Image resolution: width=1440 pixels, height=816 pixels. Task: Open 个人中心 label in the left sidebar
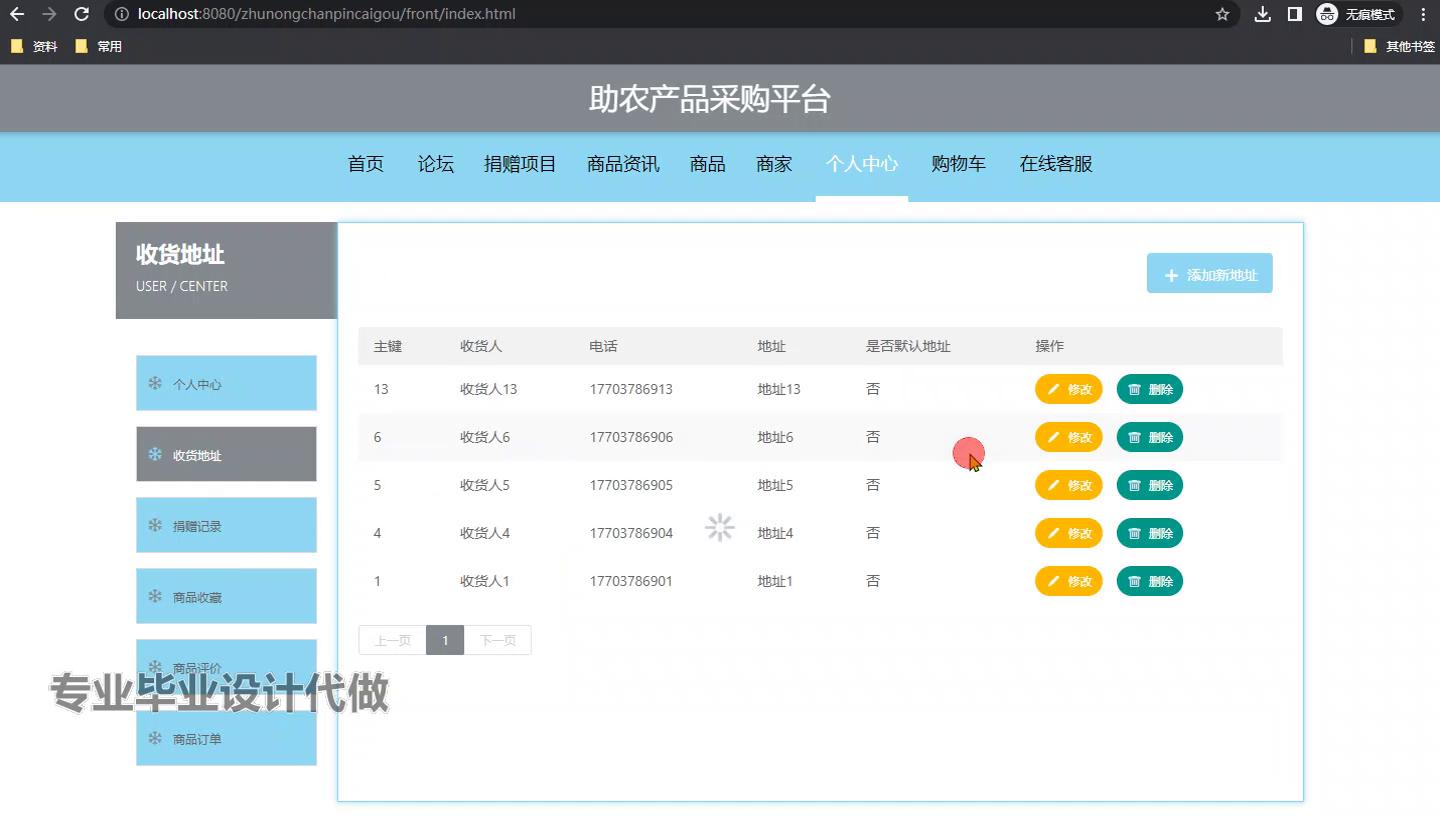tap(197, 384)
